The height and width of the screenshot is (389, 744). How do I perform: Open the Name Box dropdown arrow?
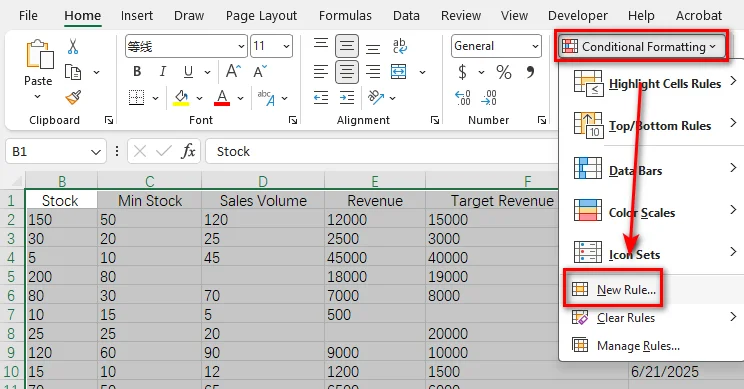(x=96, y=152)
